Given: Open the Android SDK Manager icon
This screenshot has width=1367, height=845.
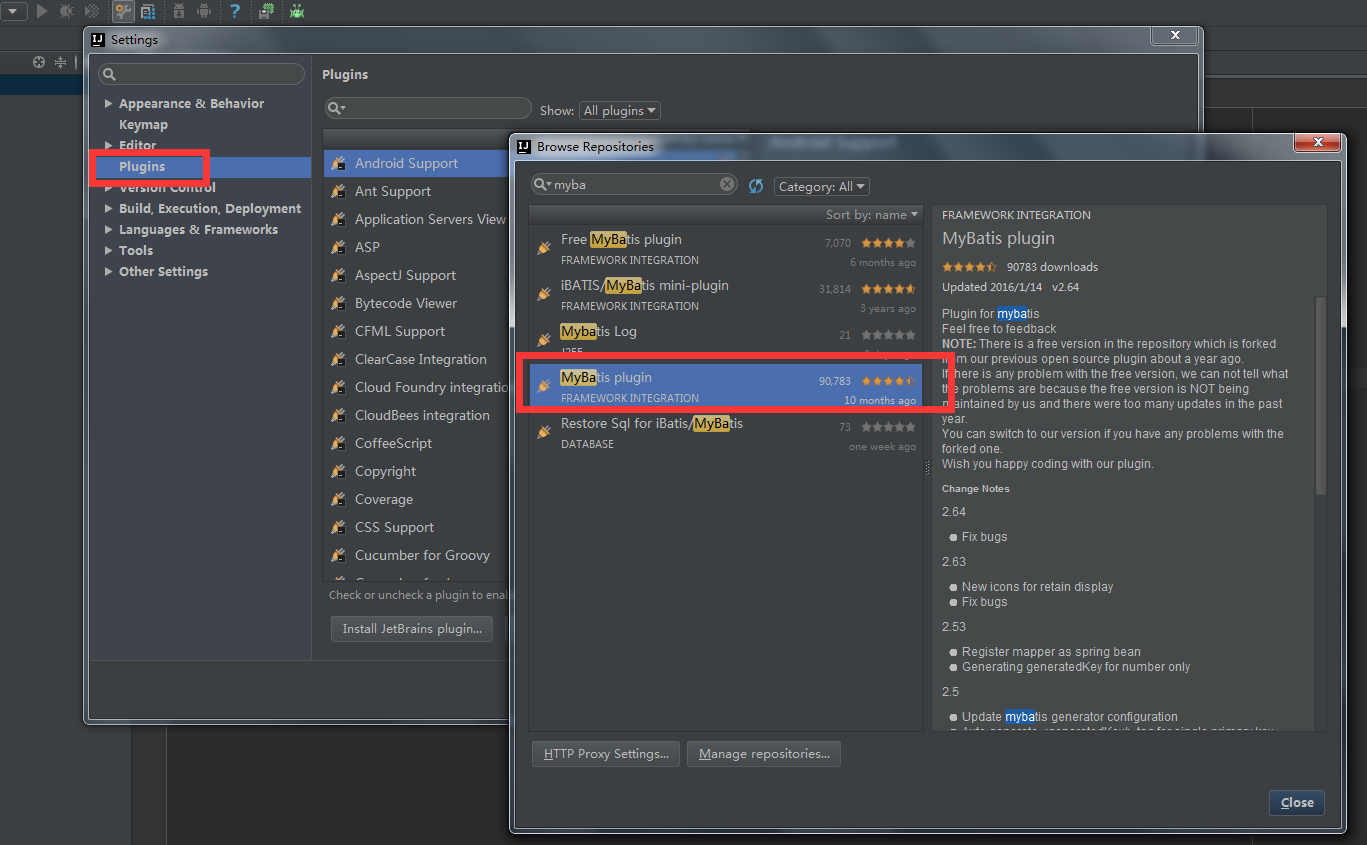Looking at the screenshot, I should click(x=179, y=11).
